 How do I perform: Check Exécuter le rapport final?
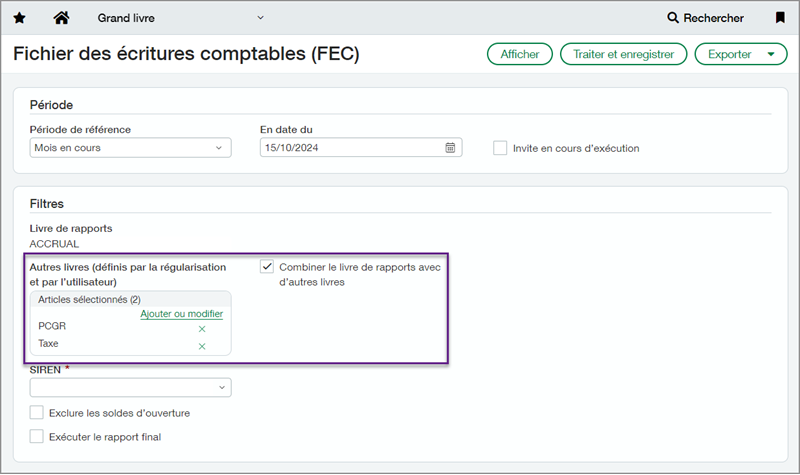click(x=37, y=436)
